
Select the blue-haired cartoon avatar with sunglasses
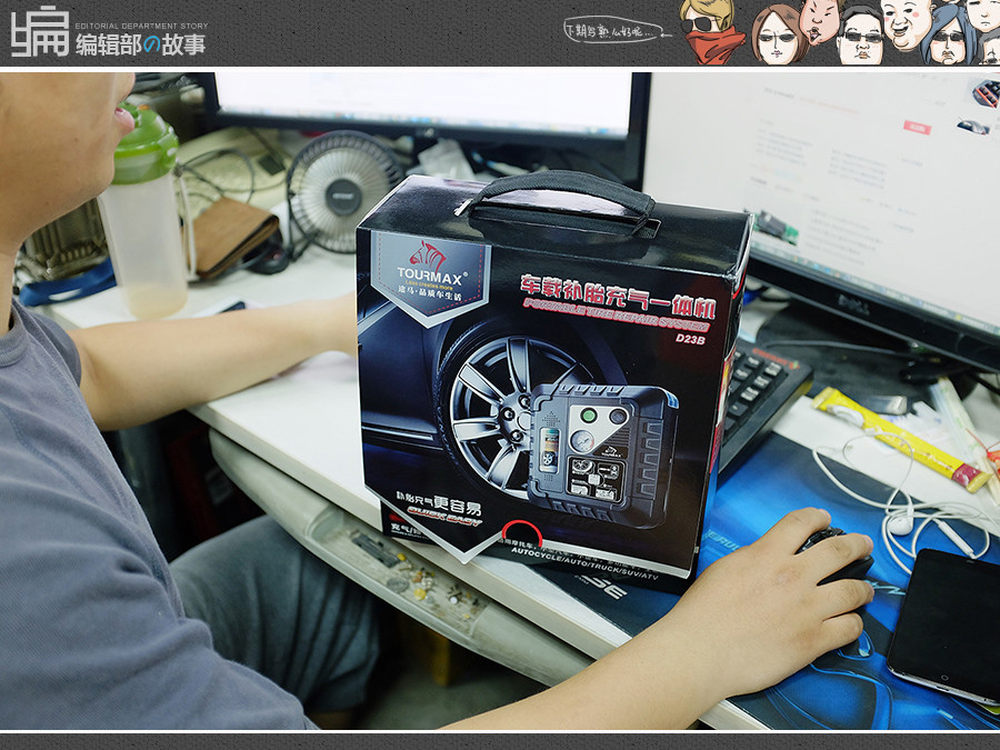[948, 37]
